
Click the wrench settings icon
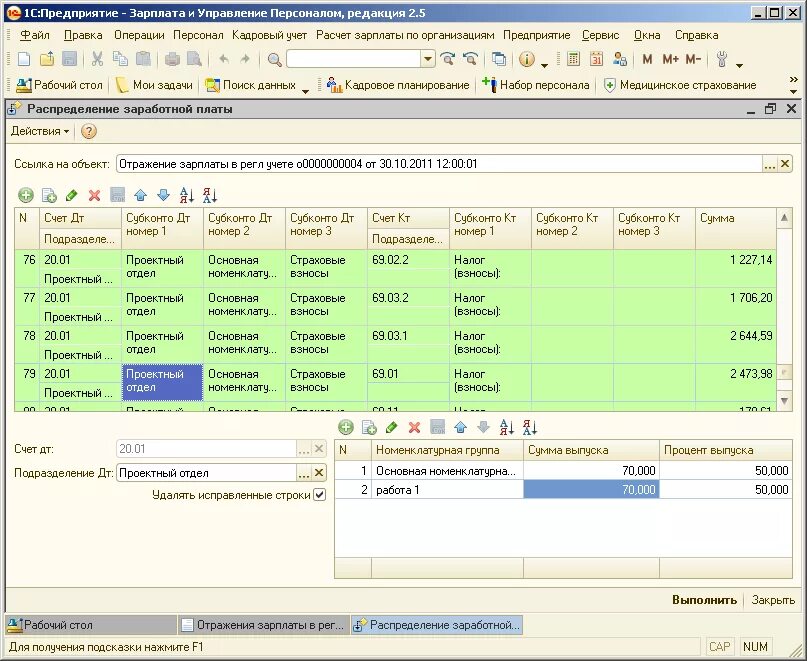[x=722, y=59]
